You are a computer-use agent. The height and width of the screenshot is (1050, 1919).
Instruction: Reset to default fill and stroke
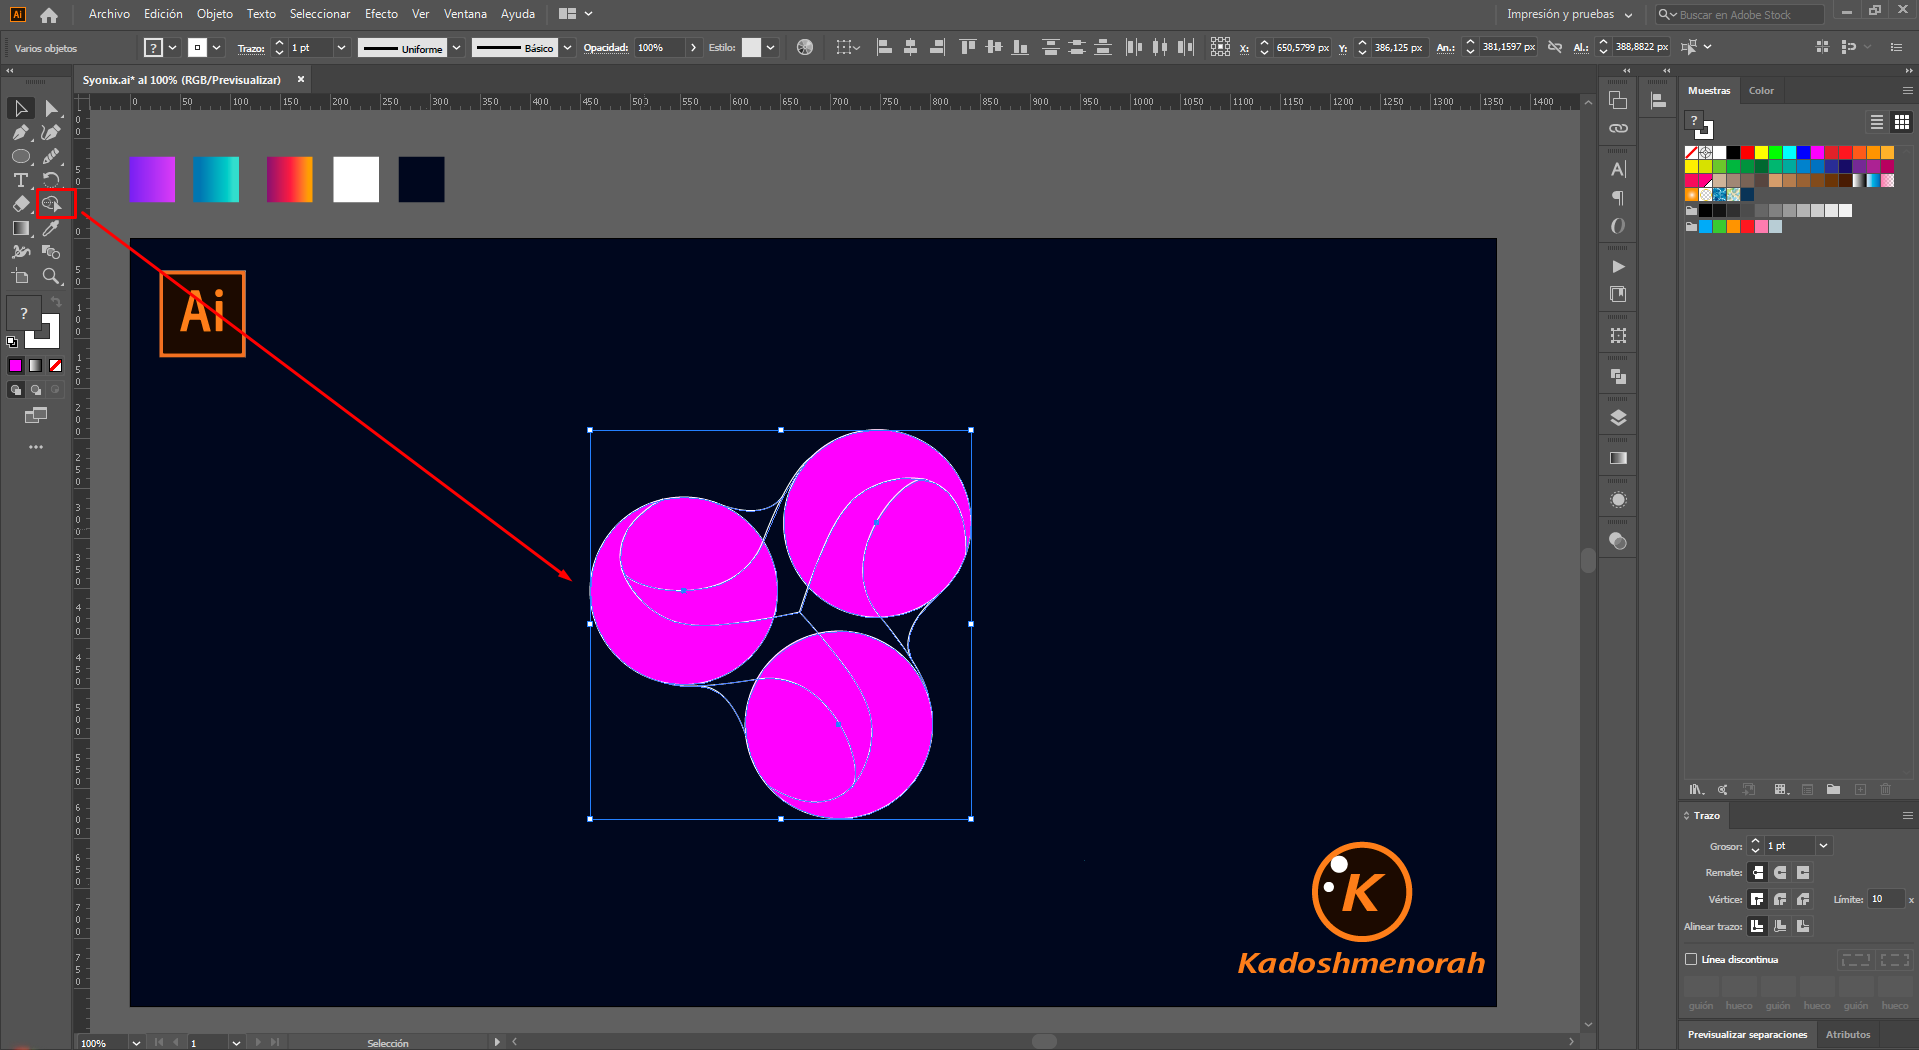pyautogui.click(x=12, y=342)
